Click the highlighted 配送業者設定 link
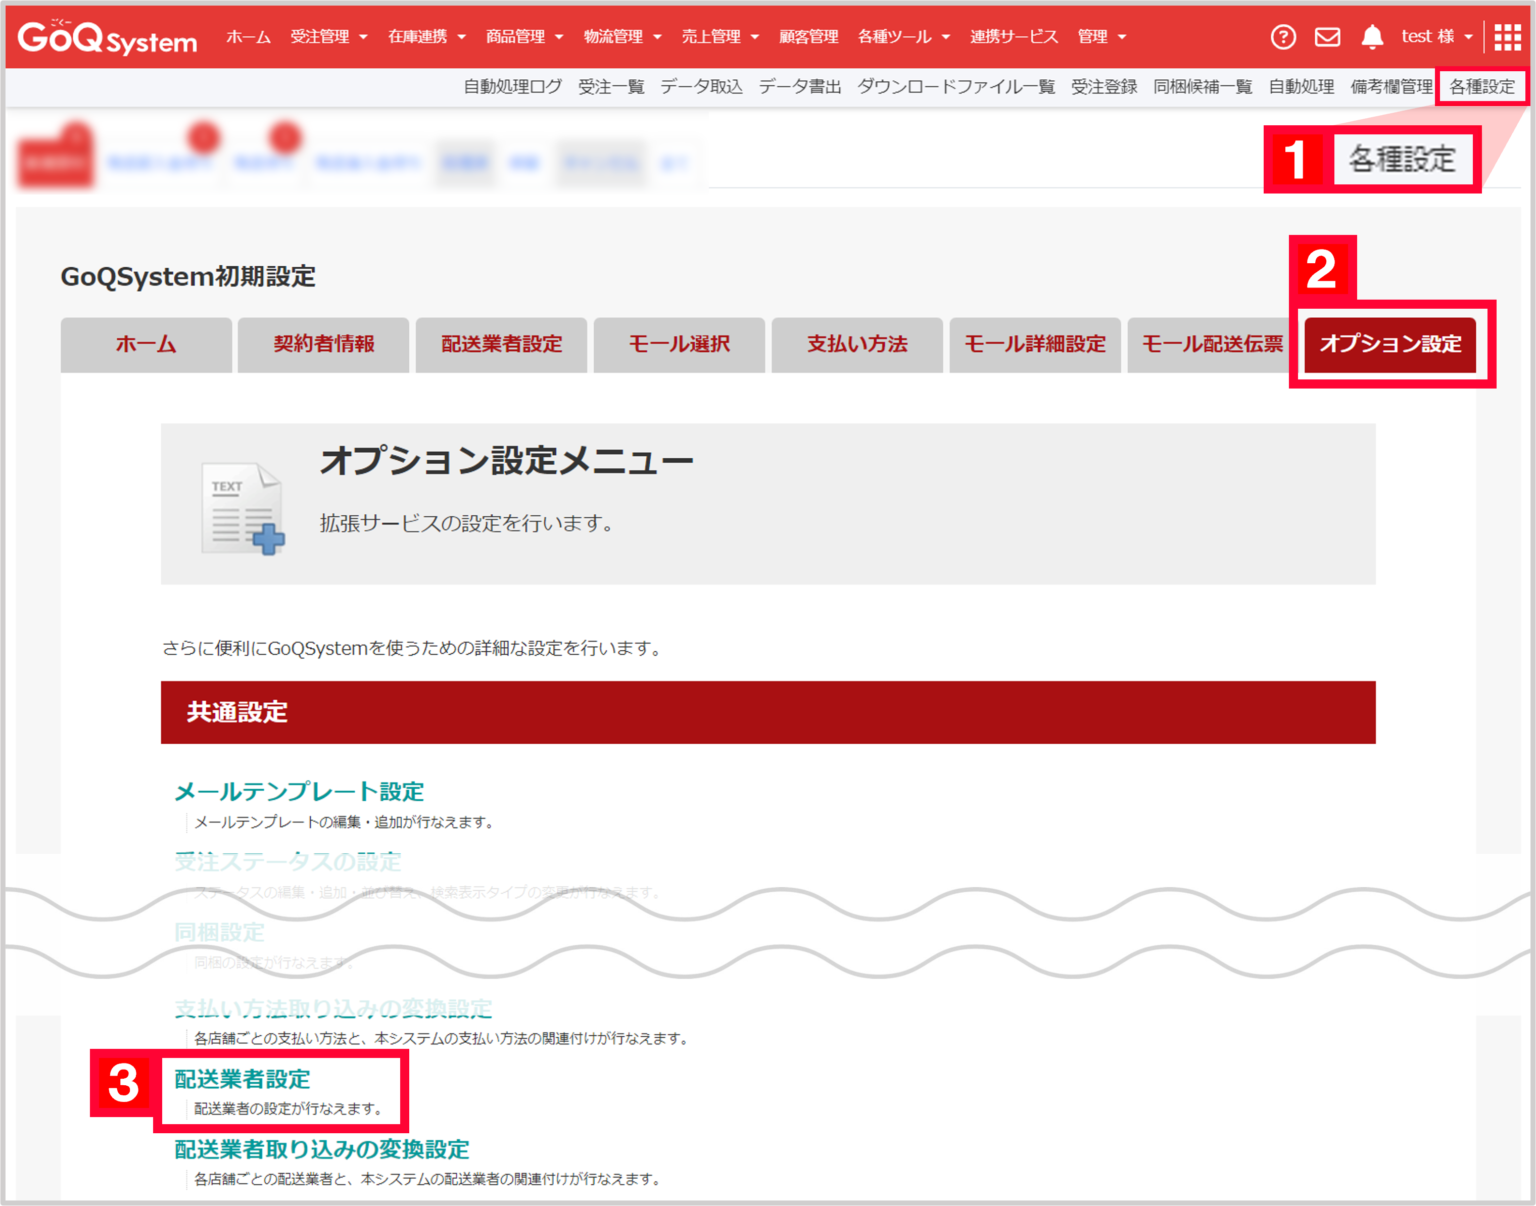Screen dimensions: 1536x1206 click(x=241, y=1079)
